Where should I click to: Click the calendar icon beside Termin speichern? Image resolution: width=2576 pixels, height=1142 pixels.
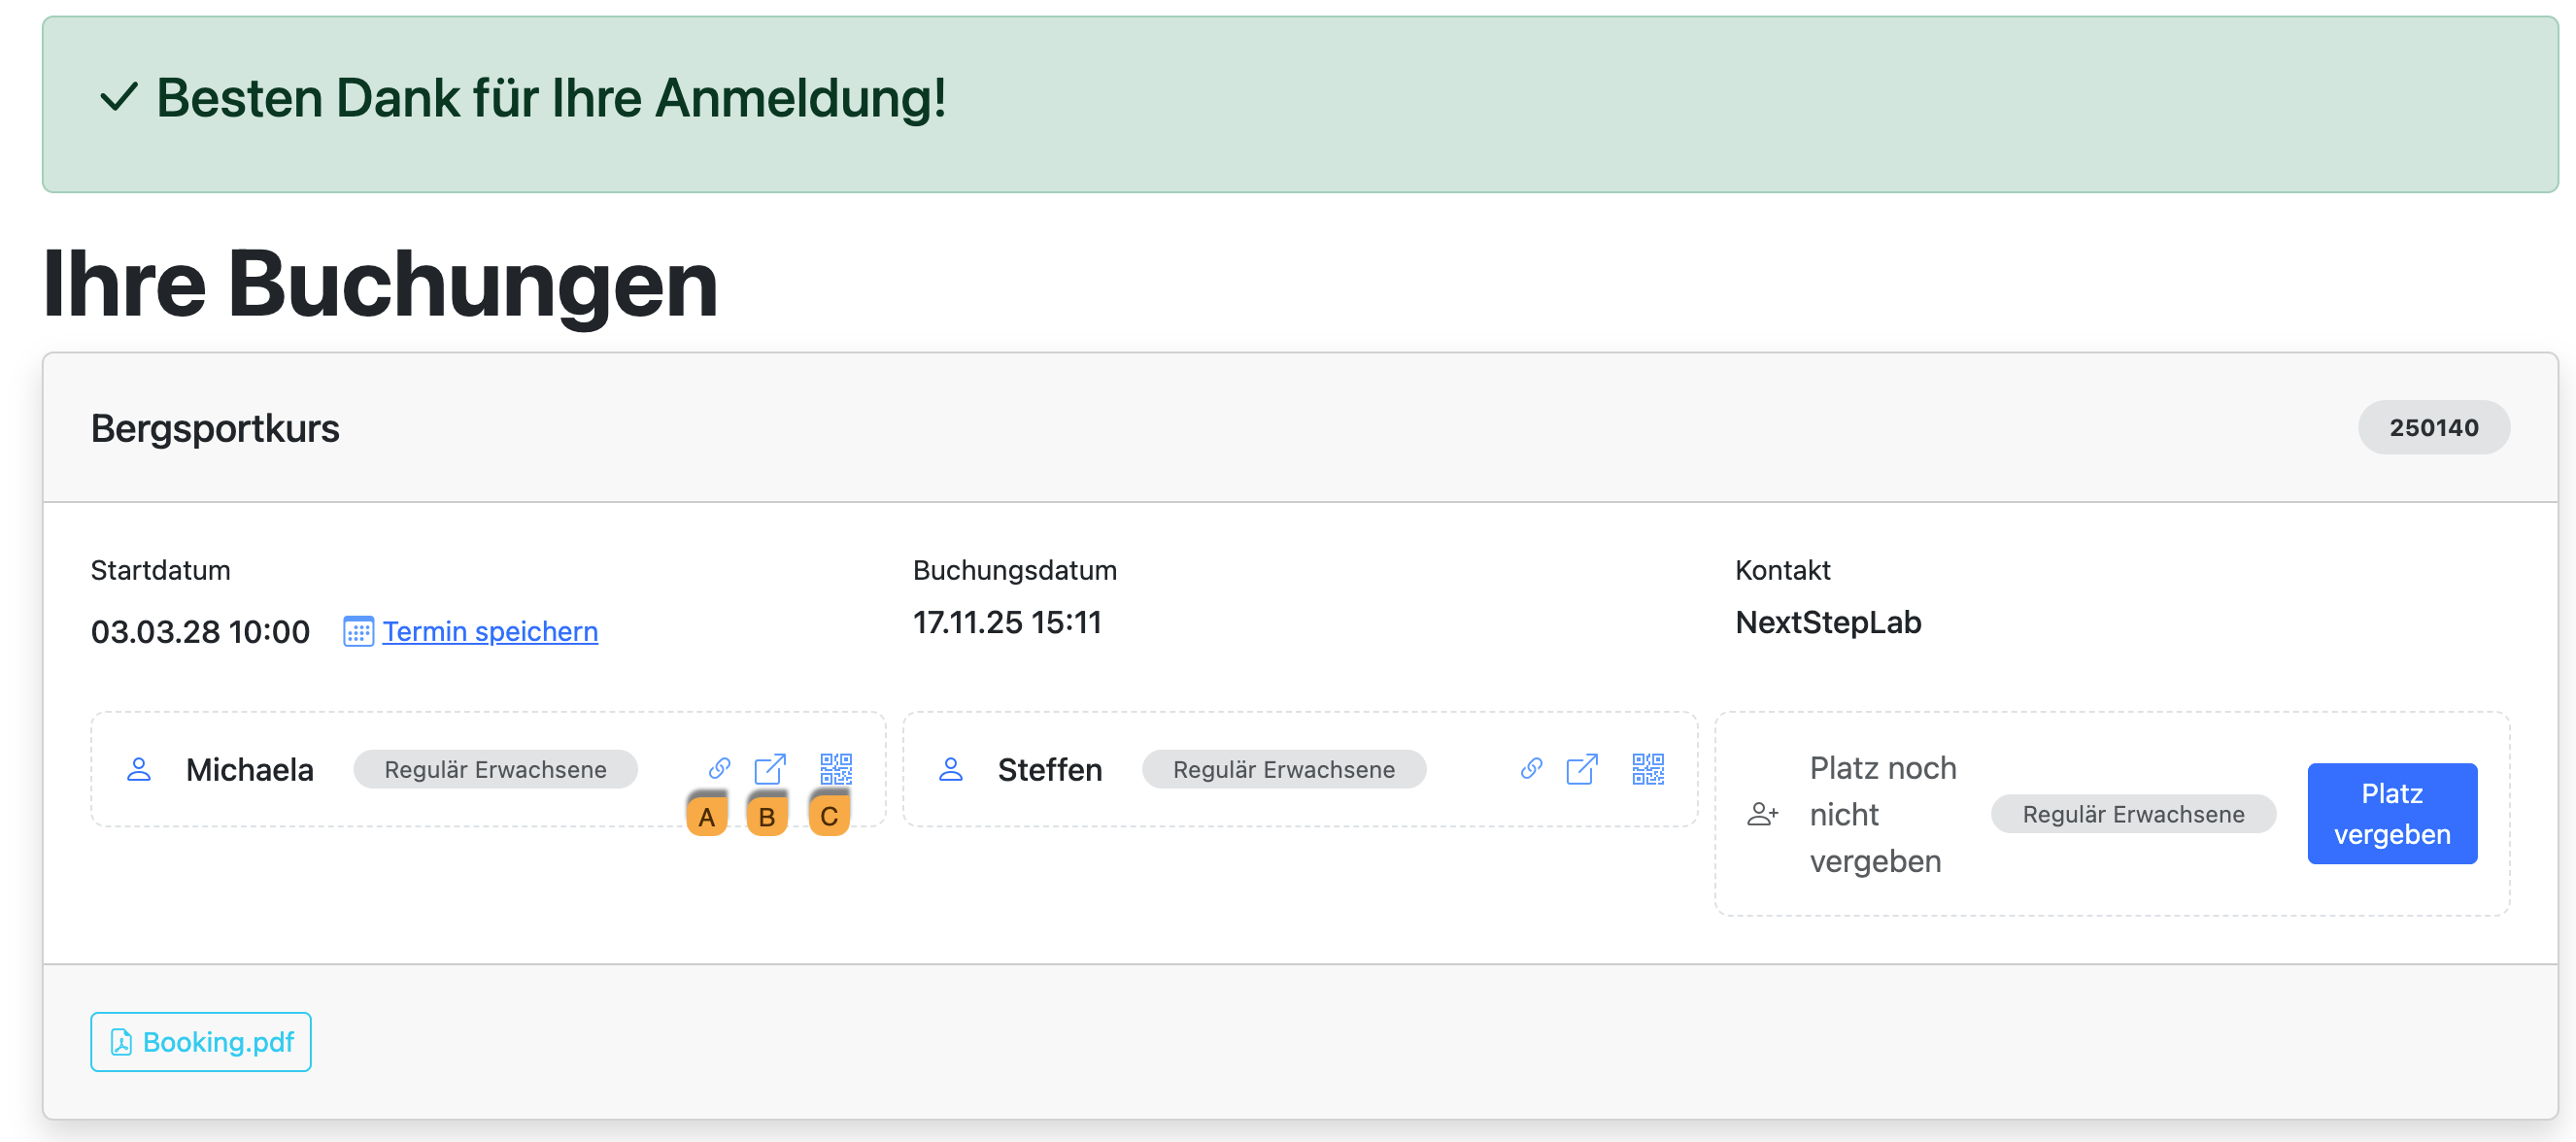pos(358,632)
